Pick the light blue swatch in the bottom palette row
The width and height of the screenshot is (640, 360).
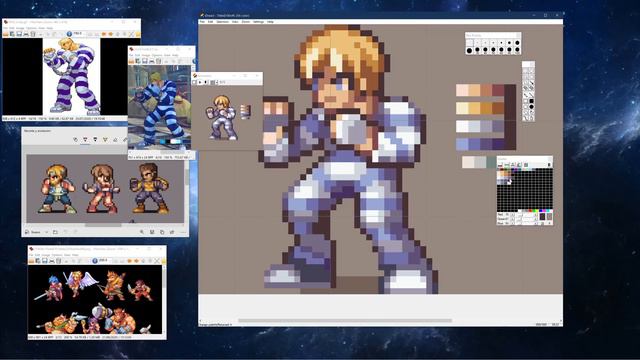coord(462,144)
